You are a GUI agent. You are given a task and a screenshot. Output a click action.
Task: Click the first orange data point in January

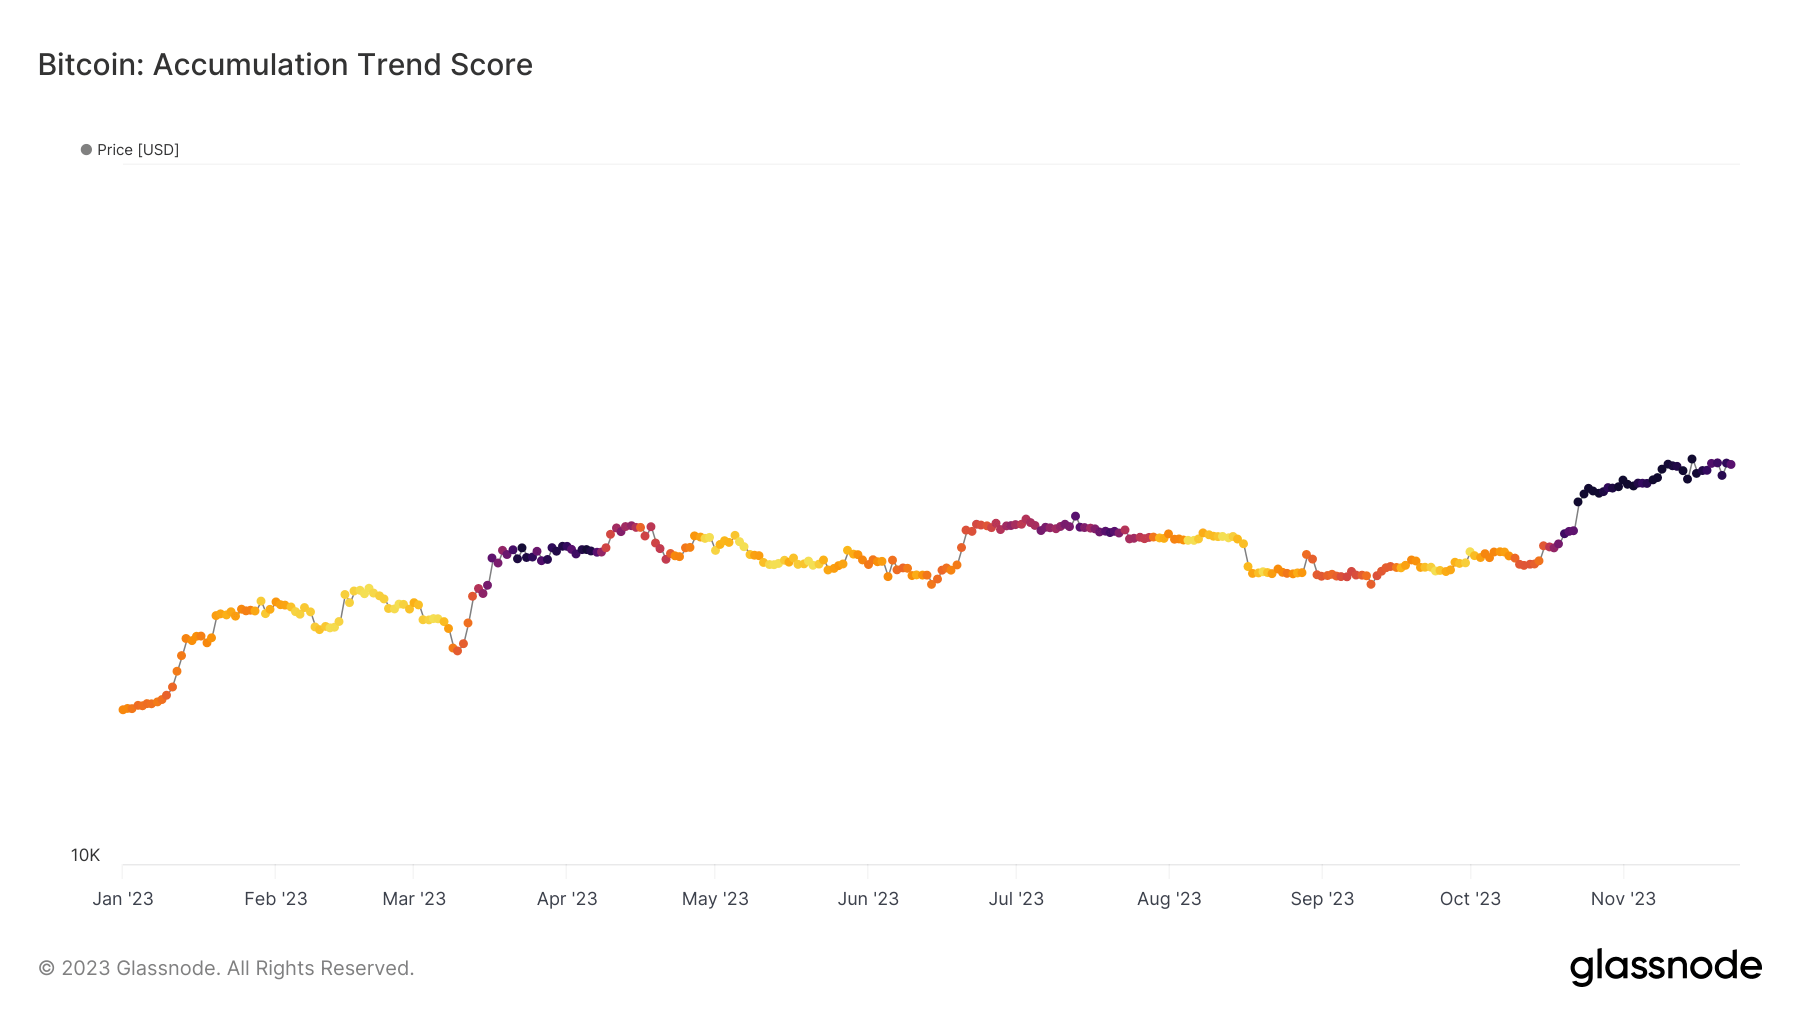coord(122,710)
